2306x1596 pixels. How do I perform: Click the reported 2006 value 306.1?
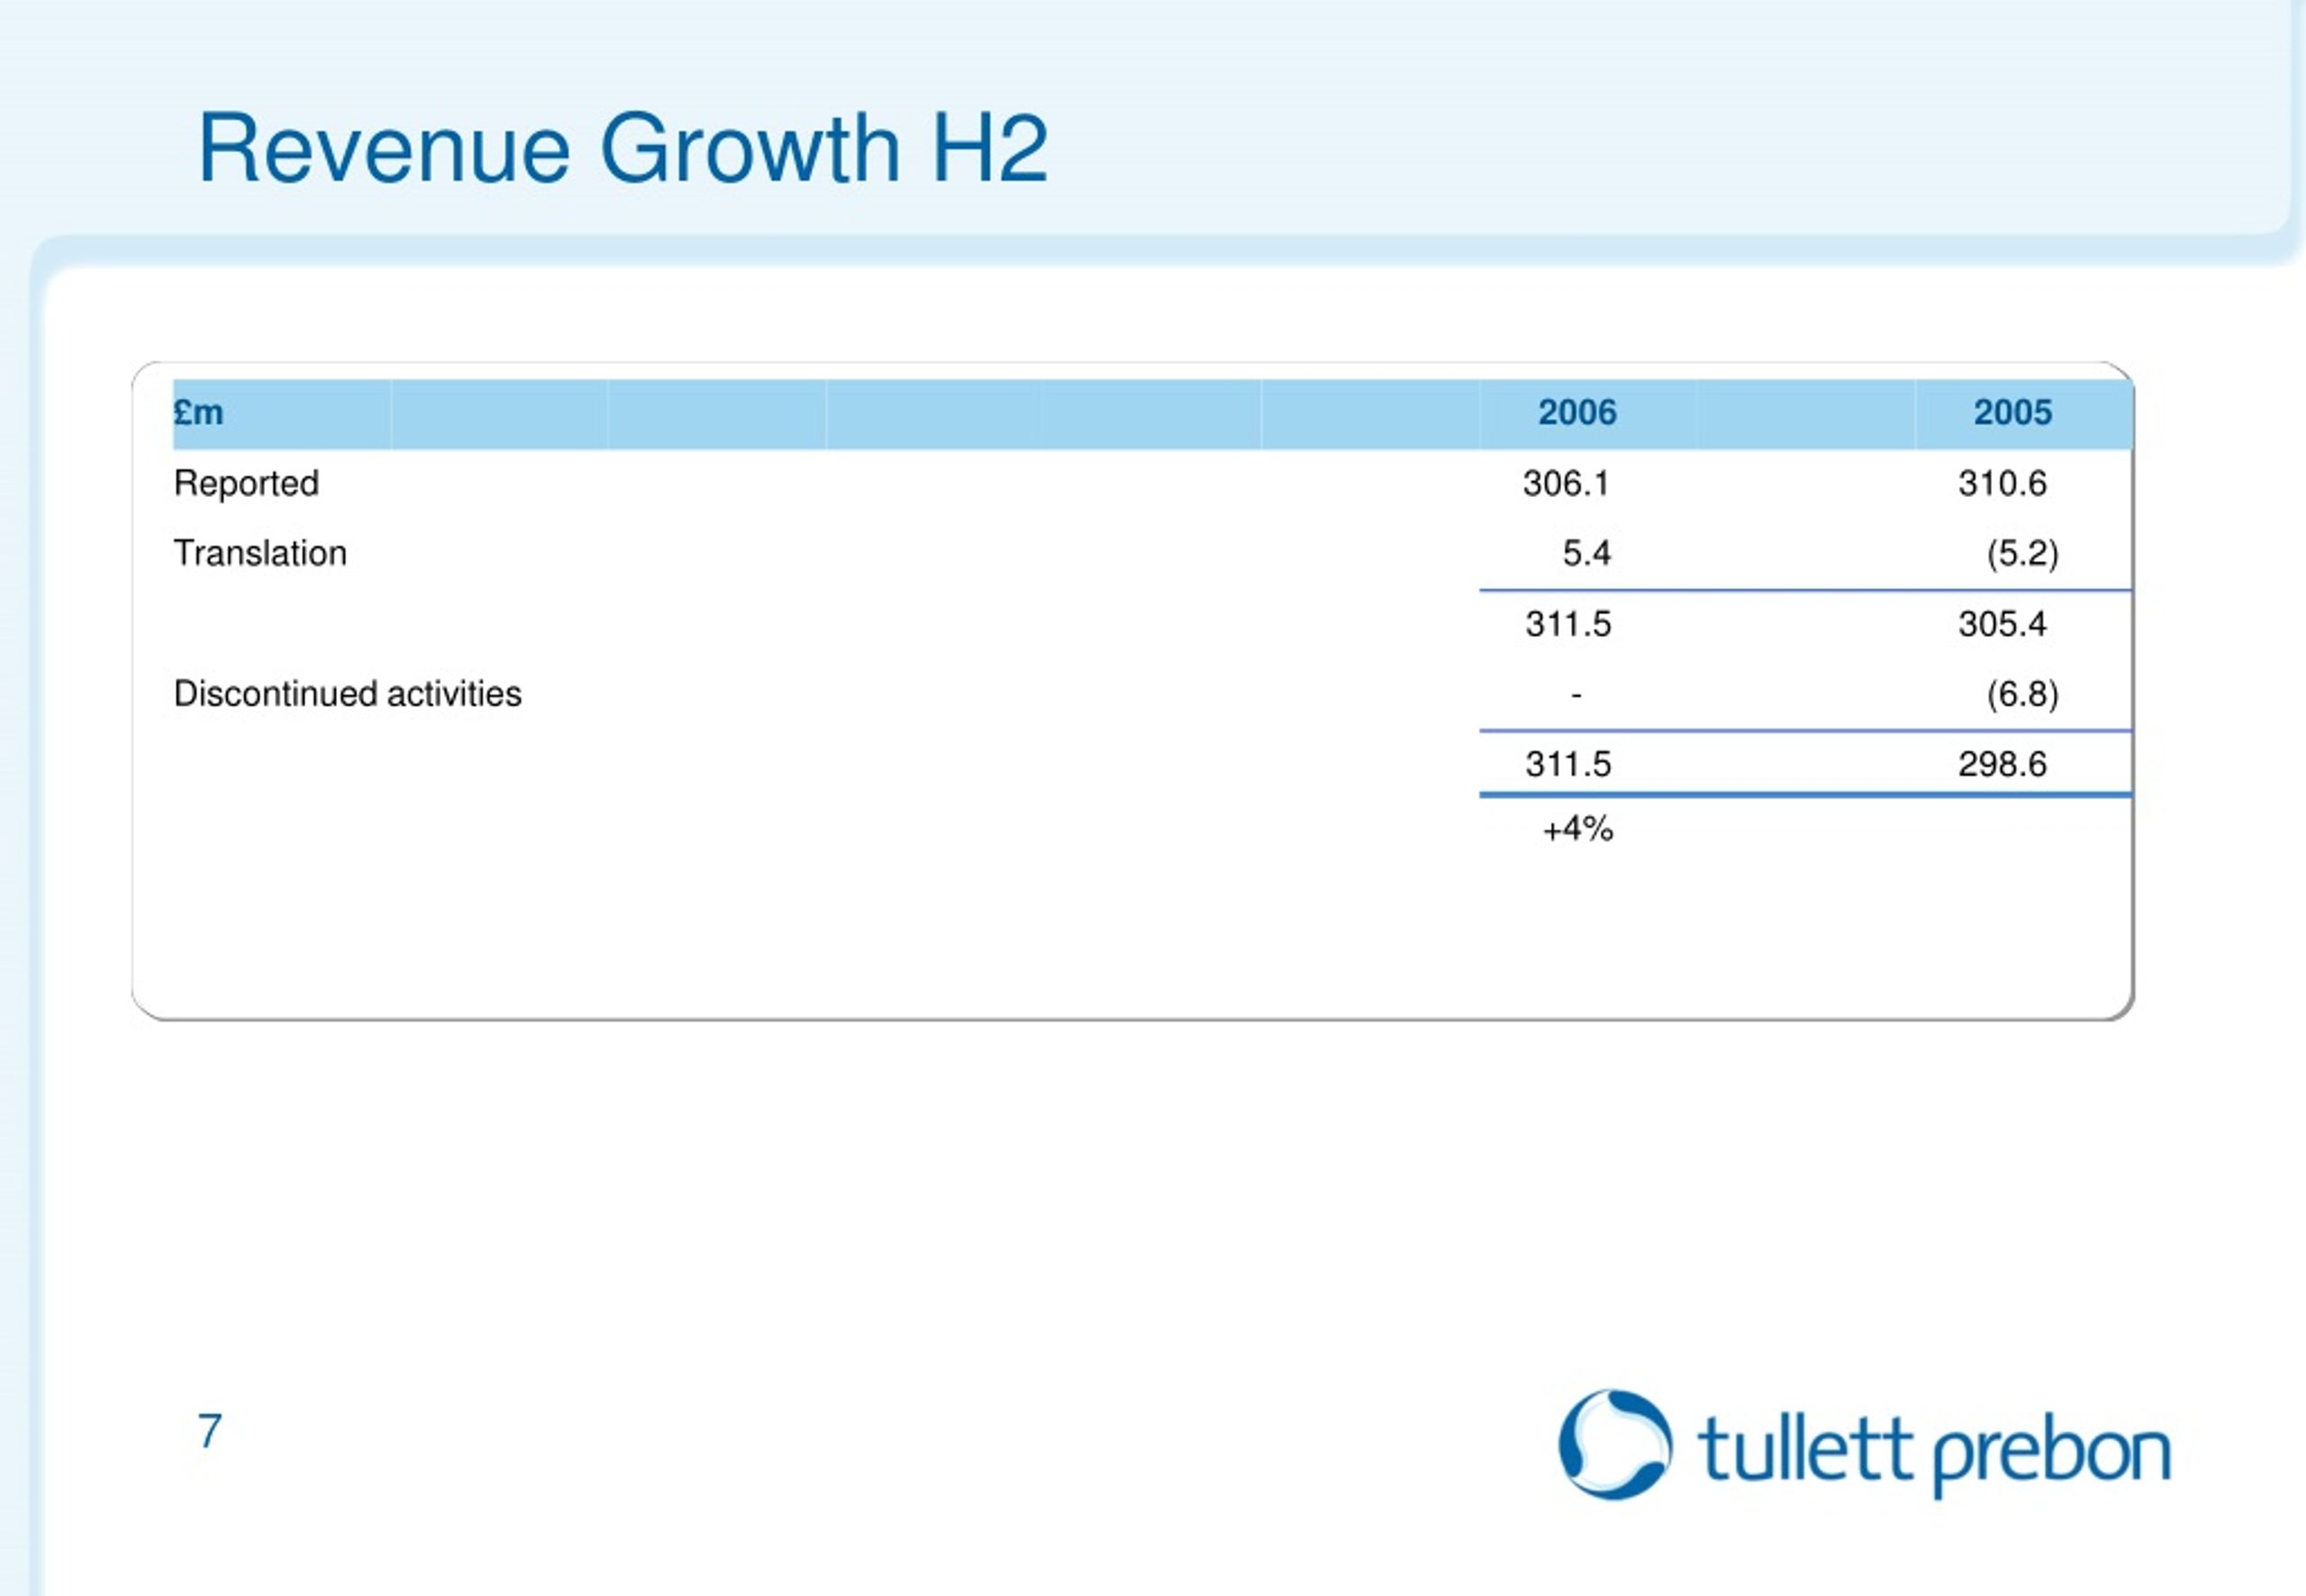click(x=1566, y=484)
